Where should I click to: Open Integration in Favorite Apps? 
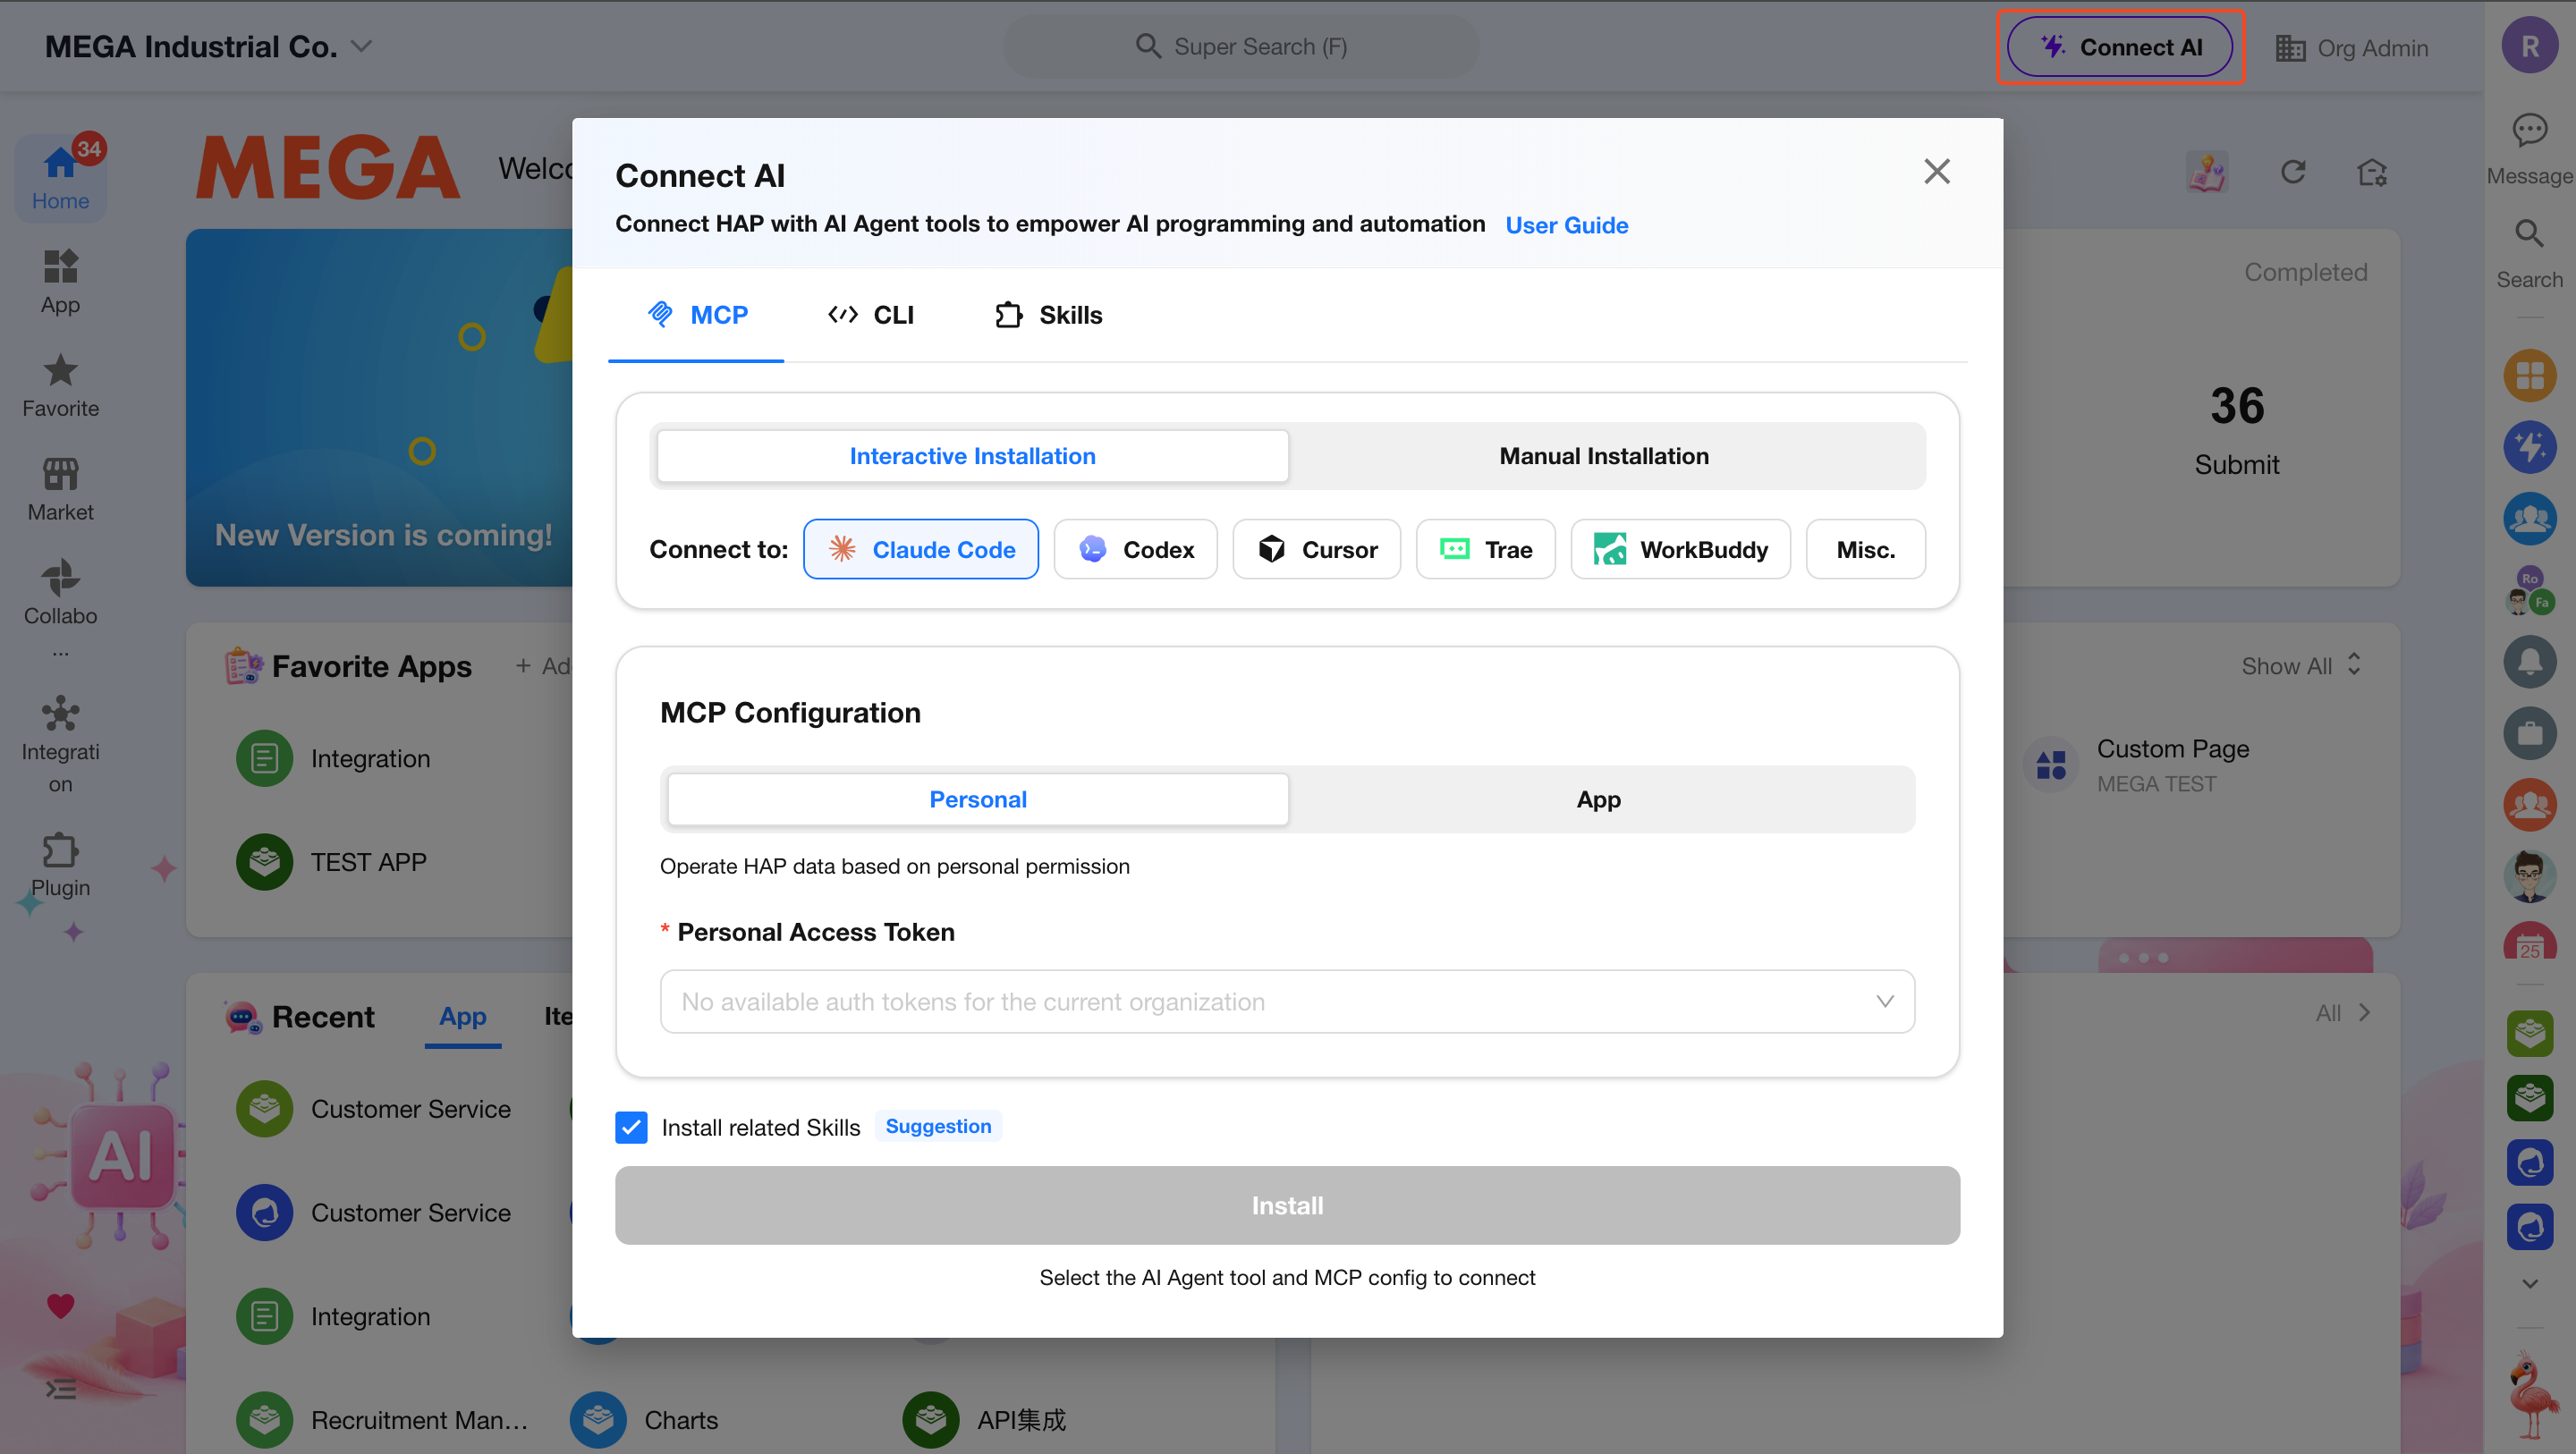[334, 758]
